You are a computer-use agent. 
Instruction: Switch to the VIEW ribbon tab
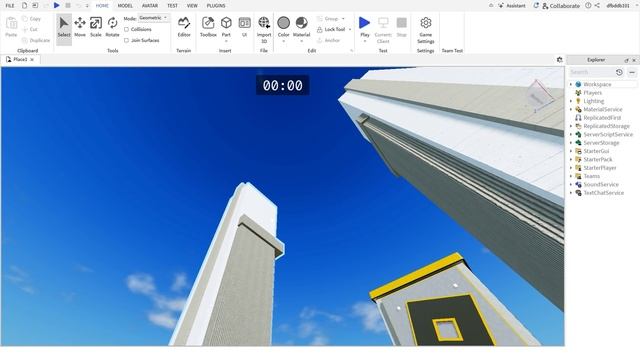click(x=192, y=6)
